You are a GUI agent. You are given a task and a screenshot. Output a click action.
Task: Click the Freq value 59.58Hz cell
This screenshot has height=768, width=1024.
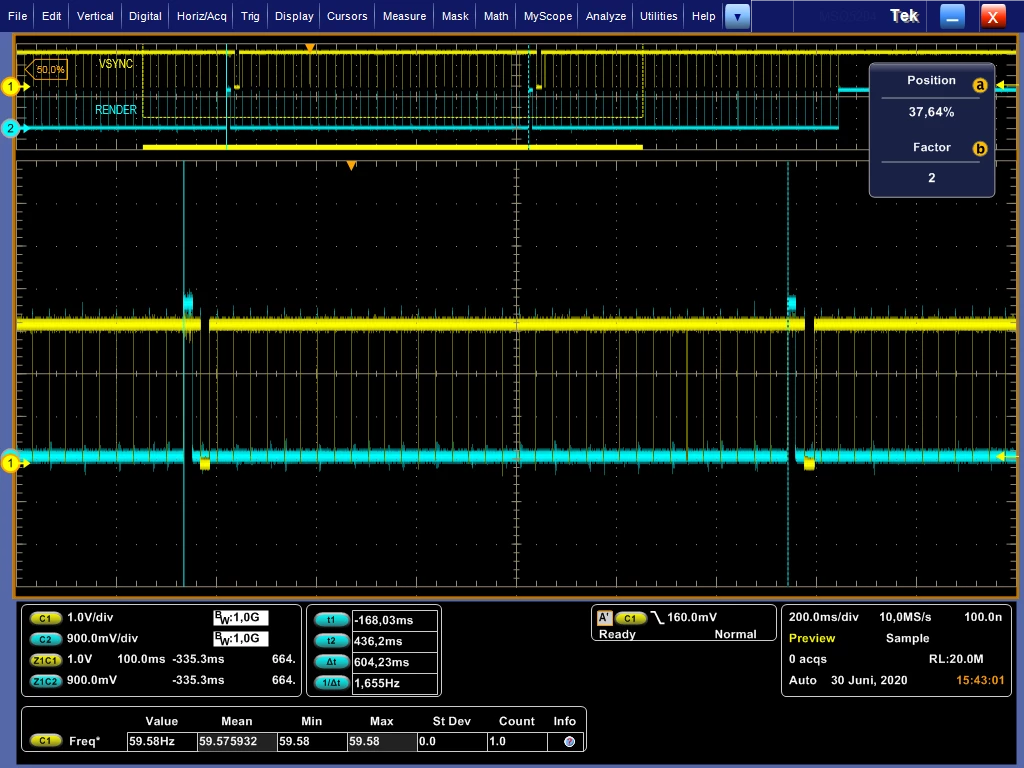pyautogui.click(x=161, y=741)
